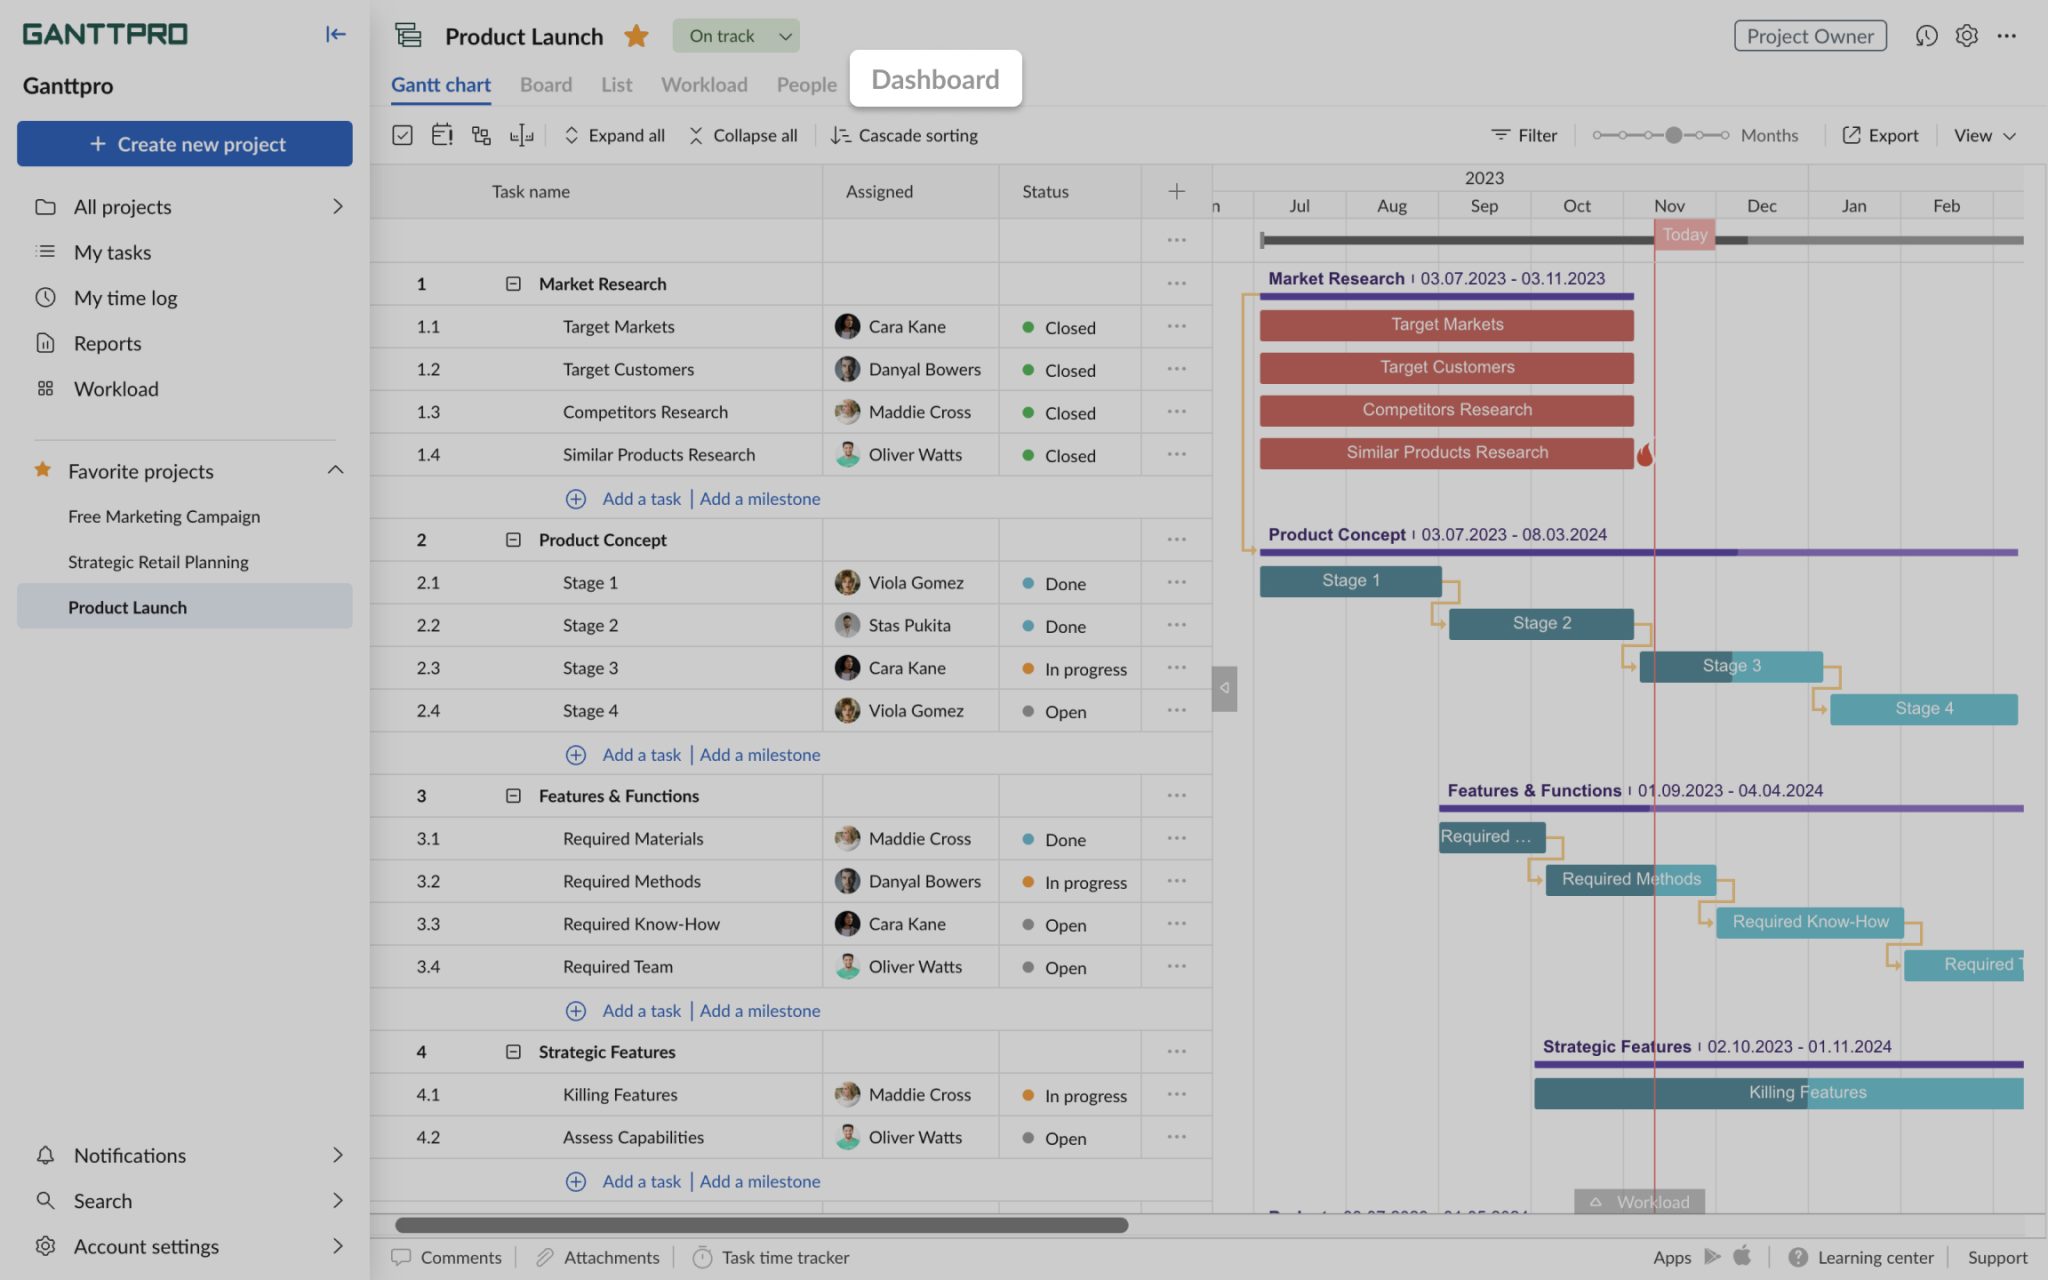Click create new project button
2048x1280 pixels.
(x=184, y=143)
